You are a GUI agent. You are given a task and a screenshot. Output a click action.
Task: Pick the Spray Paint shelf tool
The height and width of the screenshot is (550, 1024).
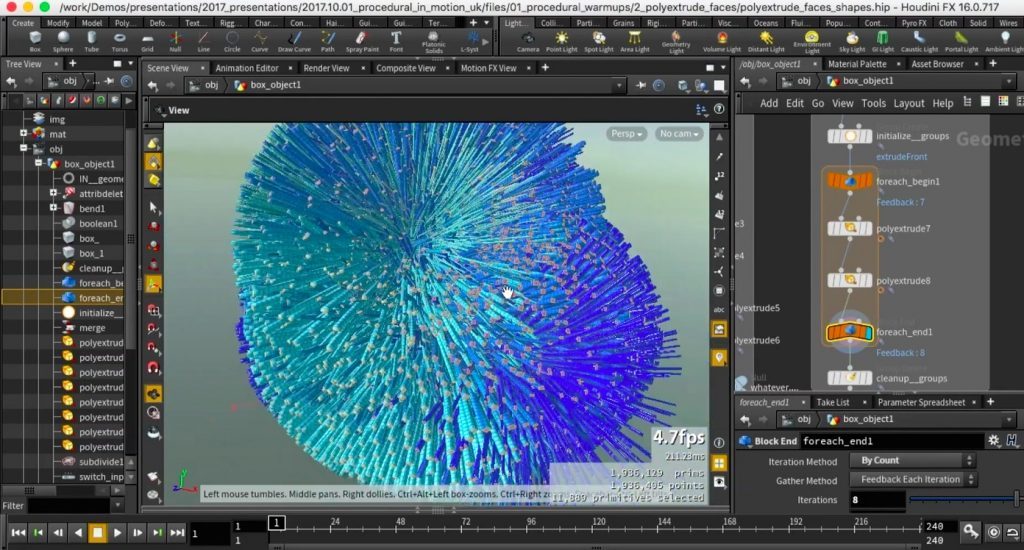pos(361,41)
